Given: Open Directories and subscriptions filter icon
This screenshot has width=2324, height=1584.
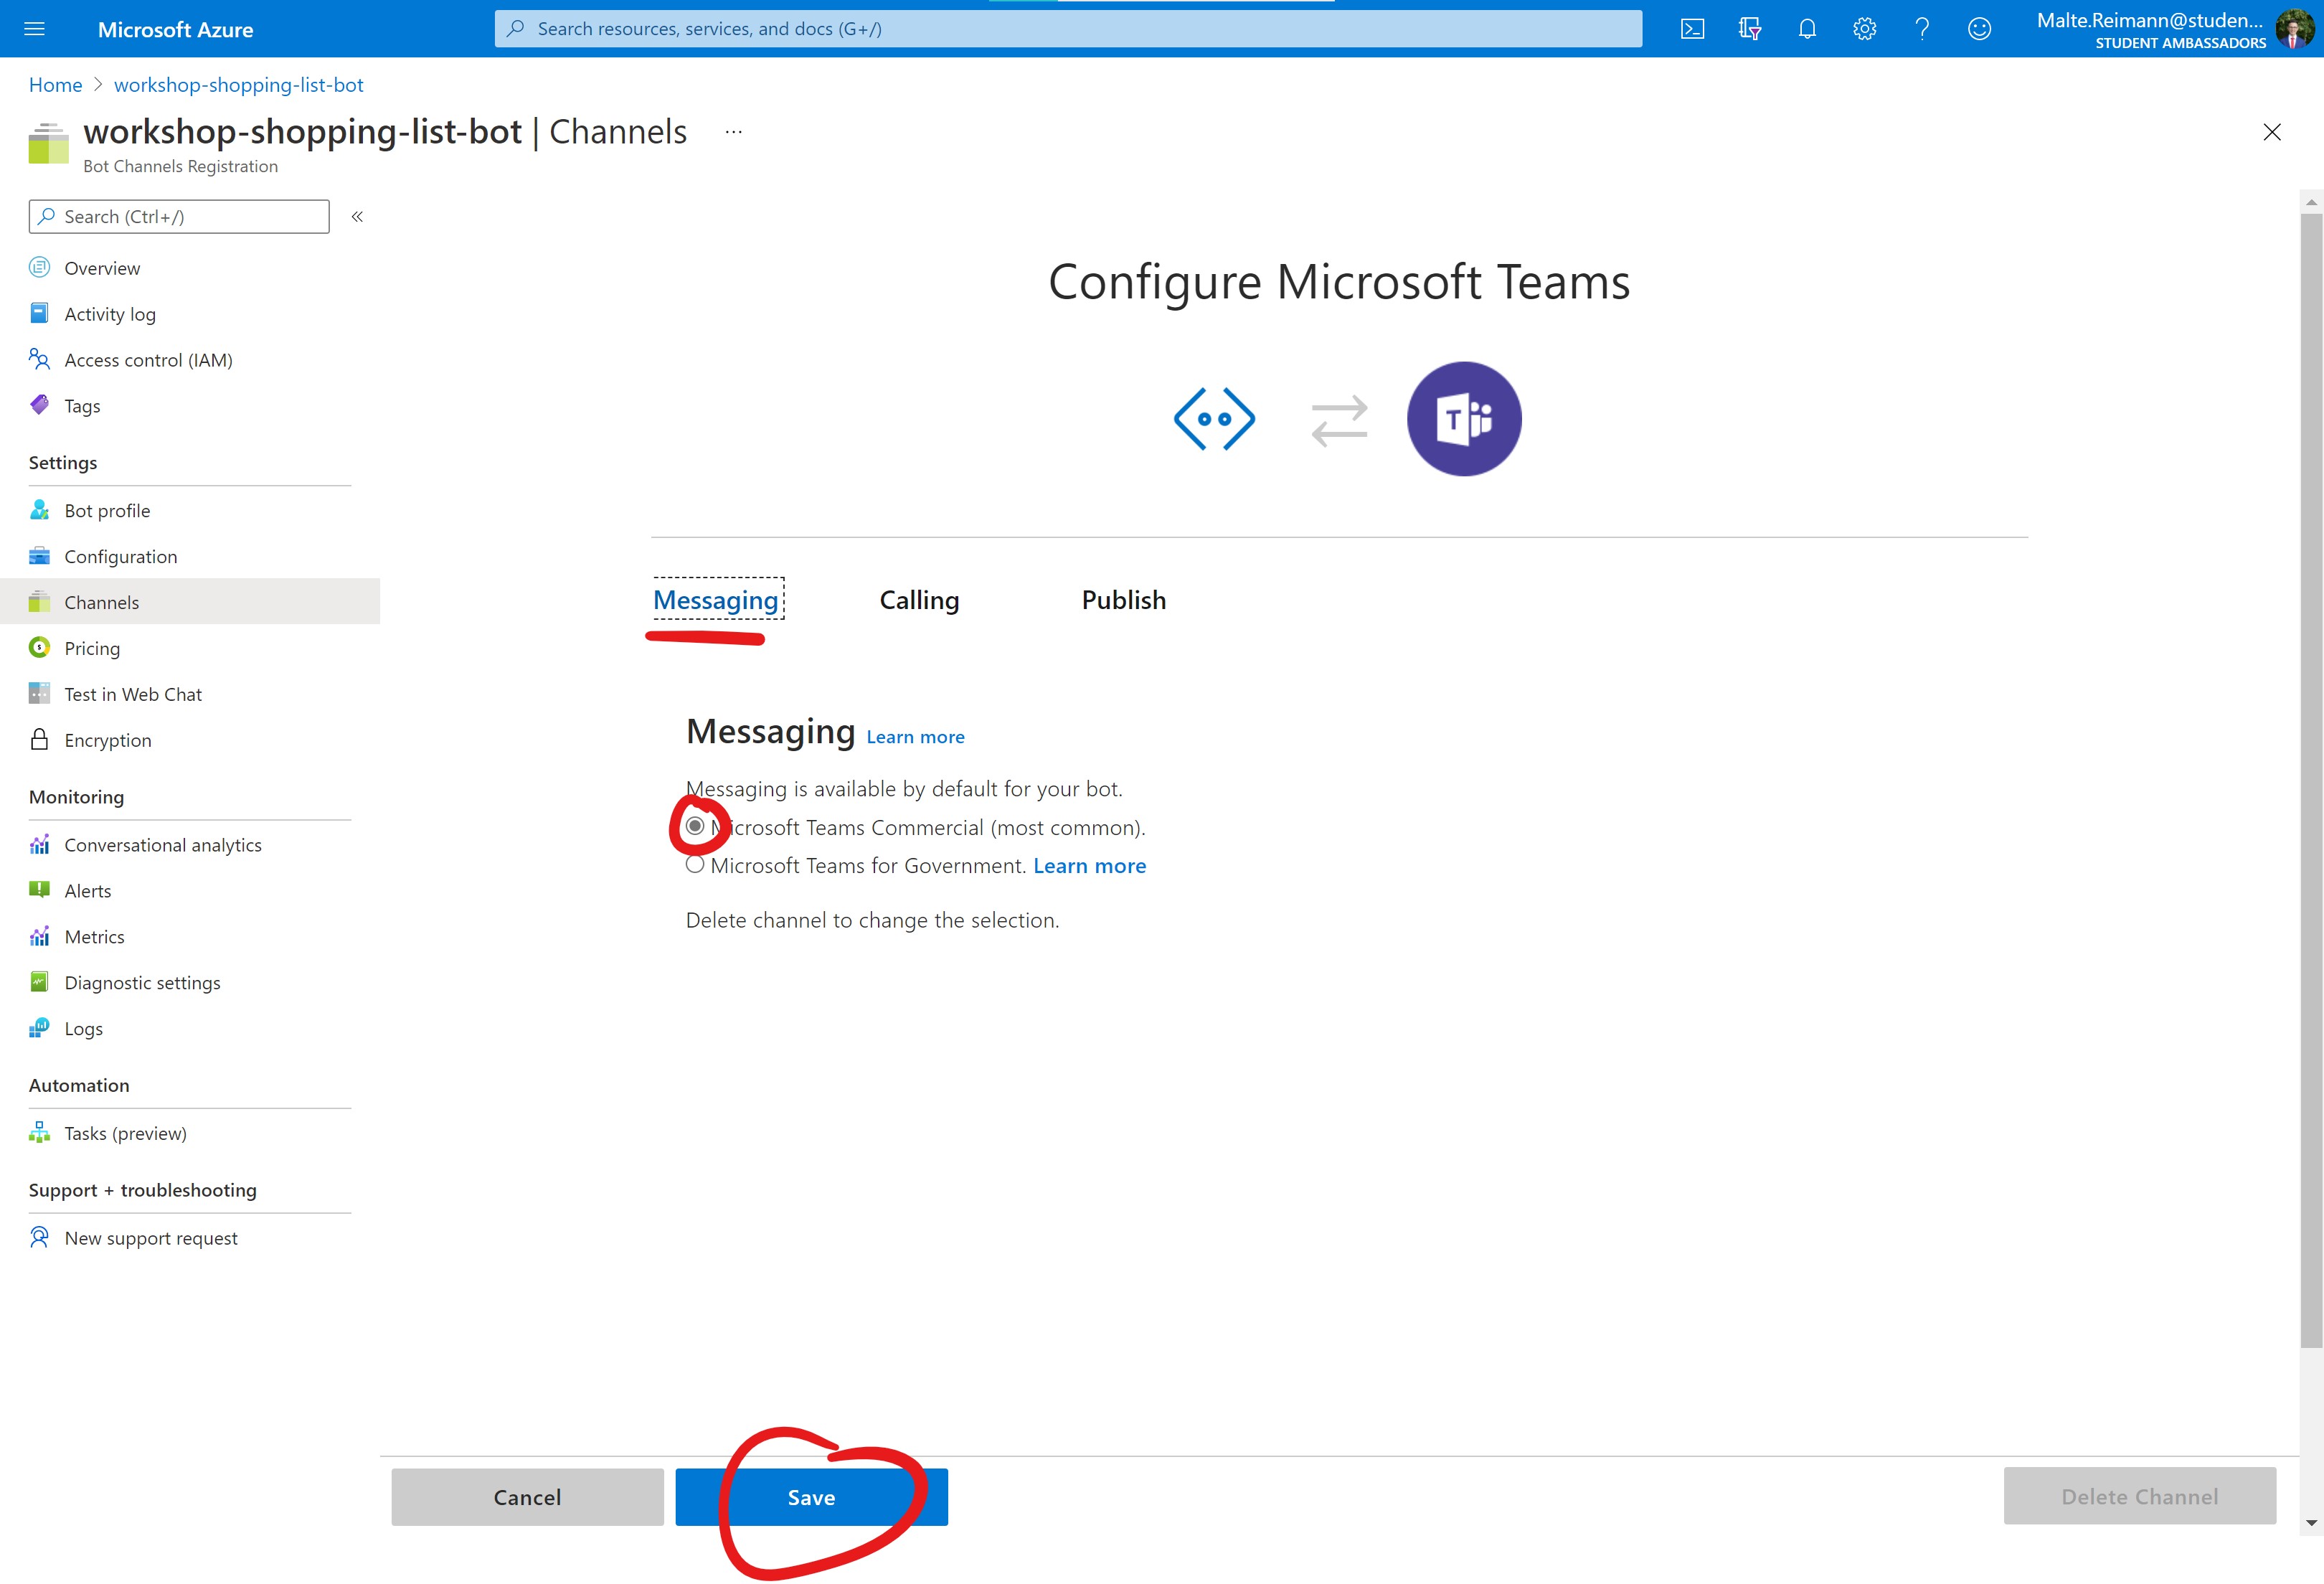Looking at the screenshot, I should click(x=1749, y=29).
